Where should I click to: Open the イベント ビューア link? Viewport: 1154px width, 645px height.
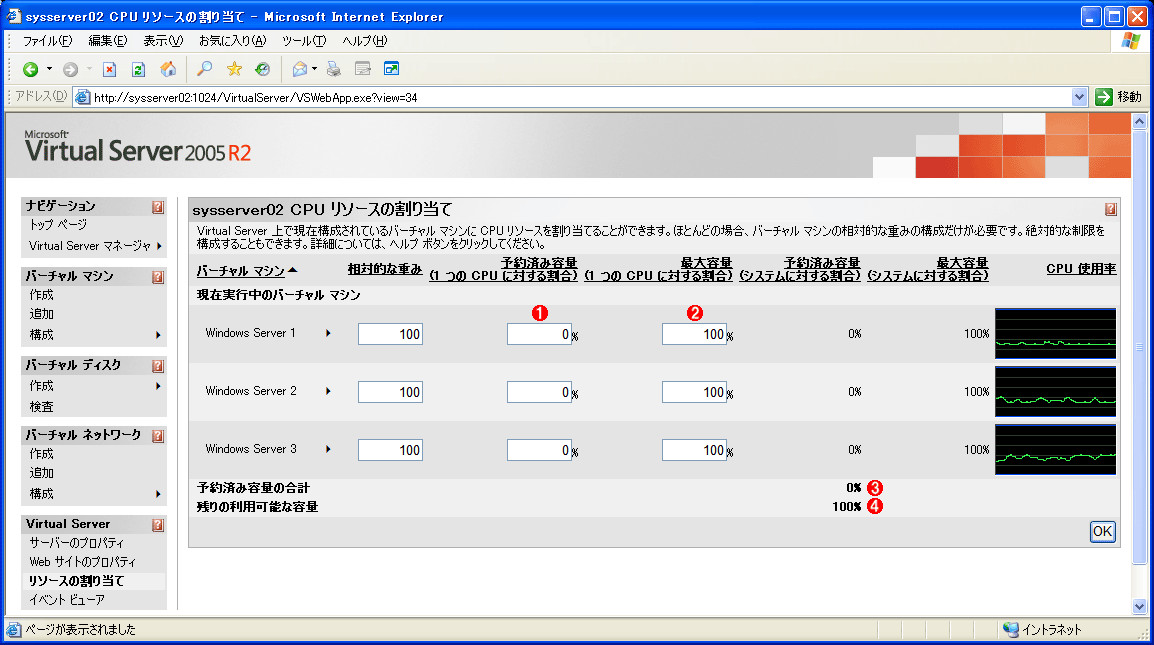point(67,600)
